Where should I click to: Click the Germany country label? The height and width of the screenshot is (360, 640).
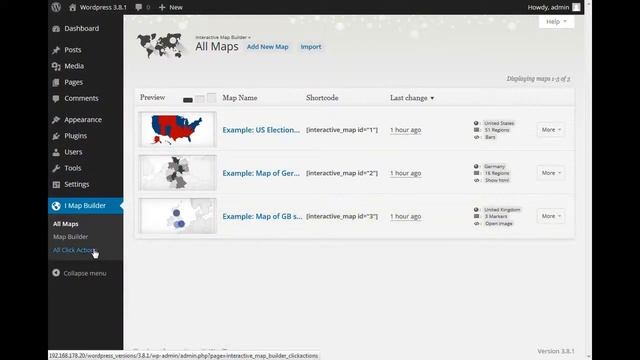[x=494, y=166]
